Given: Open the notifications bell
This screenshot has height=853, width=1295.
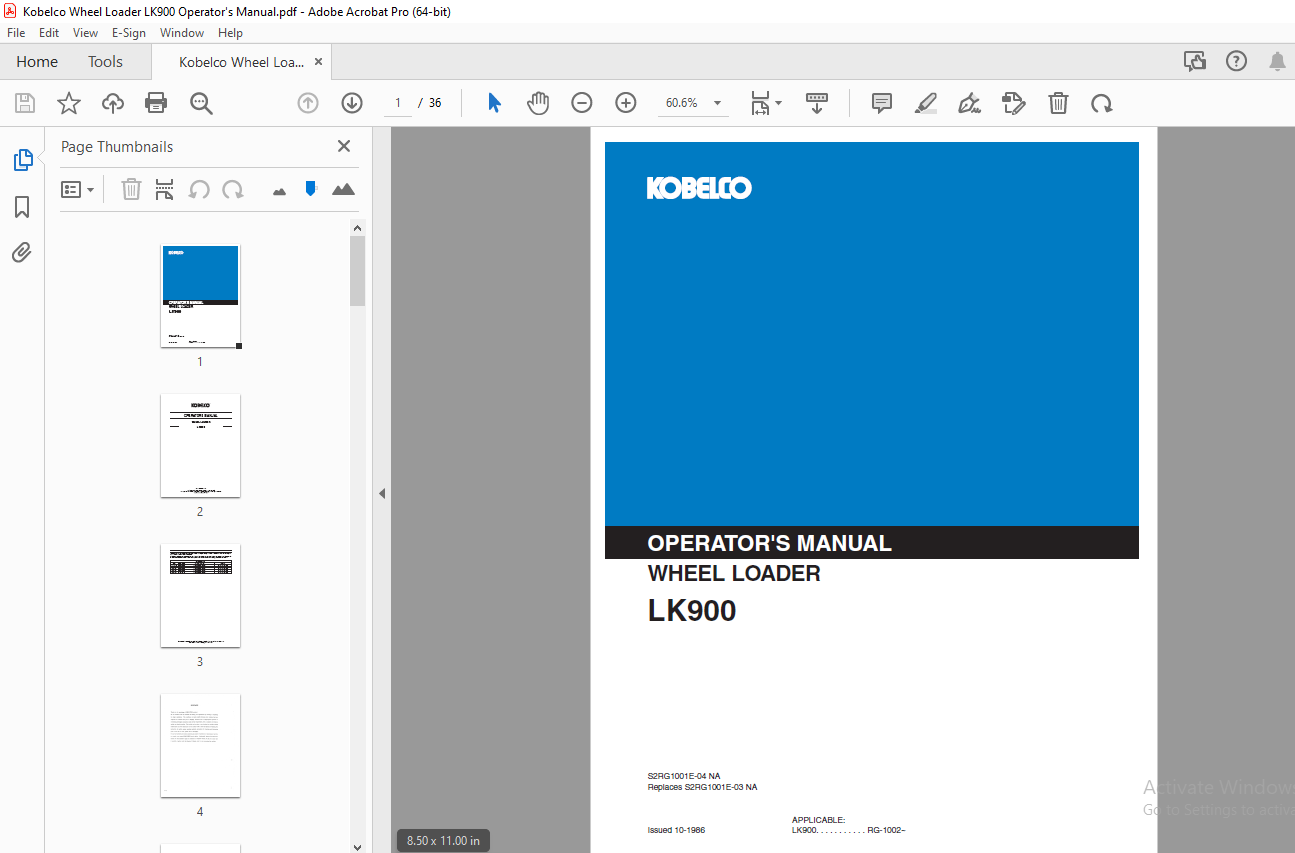Looking at the screenshot, I should [1277, 62].
